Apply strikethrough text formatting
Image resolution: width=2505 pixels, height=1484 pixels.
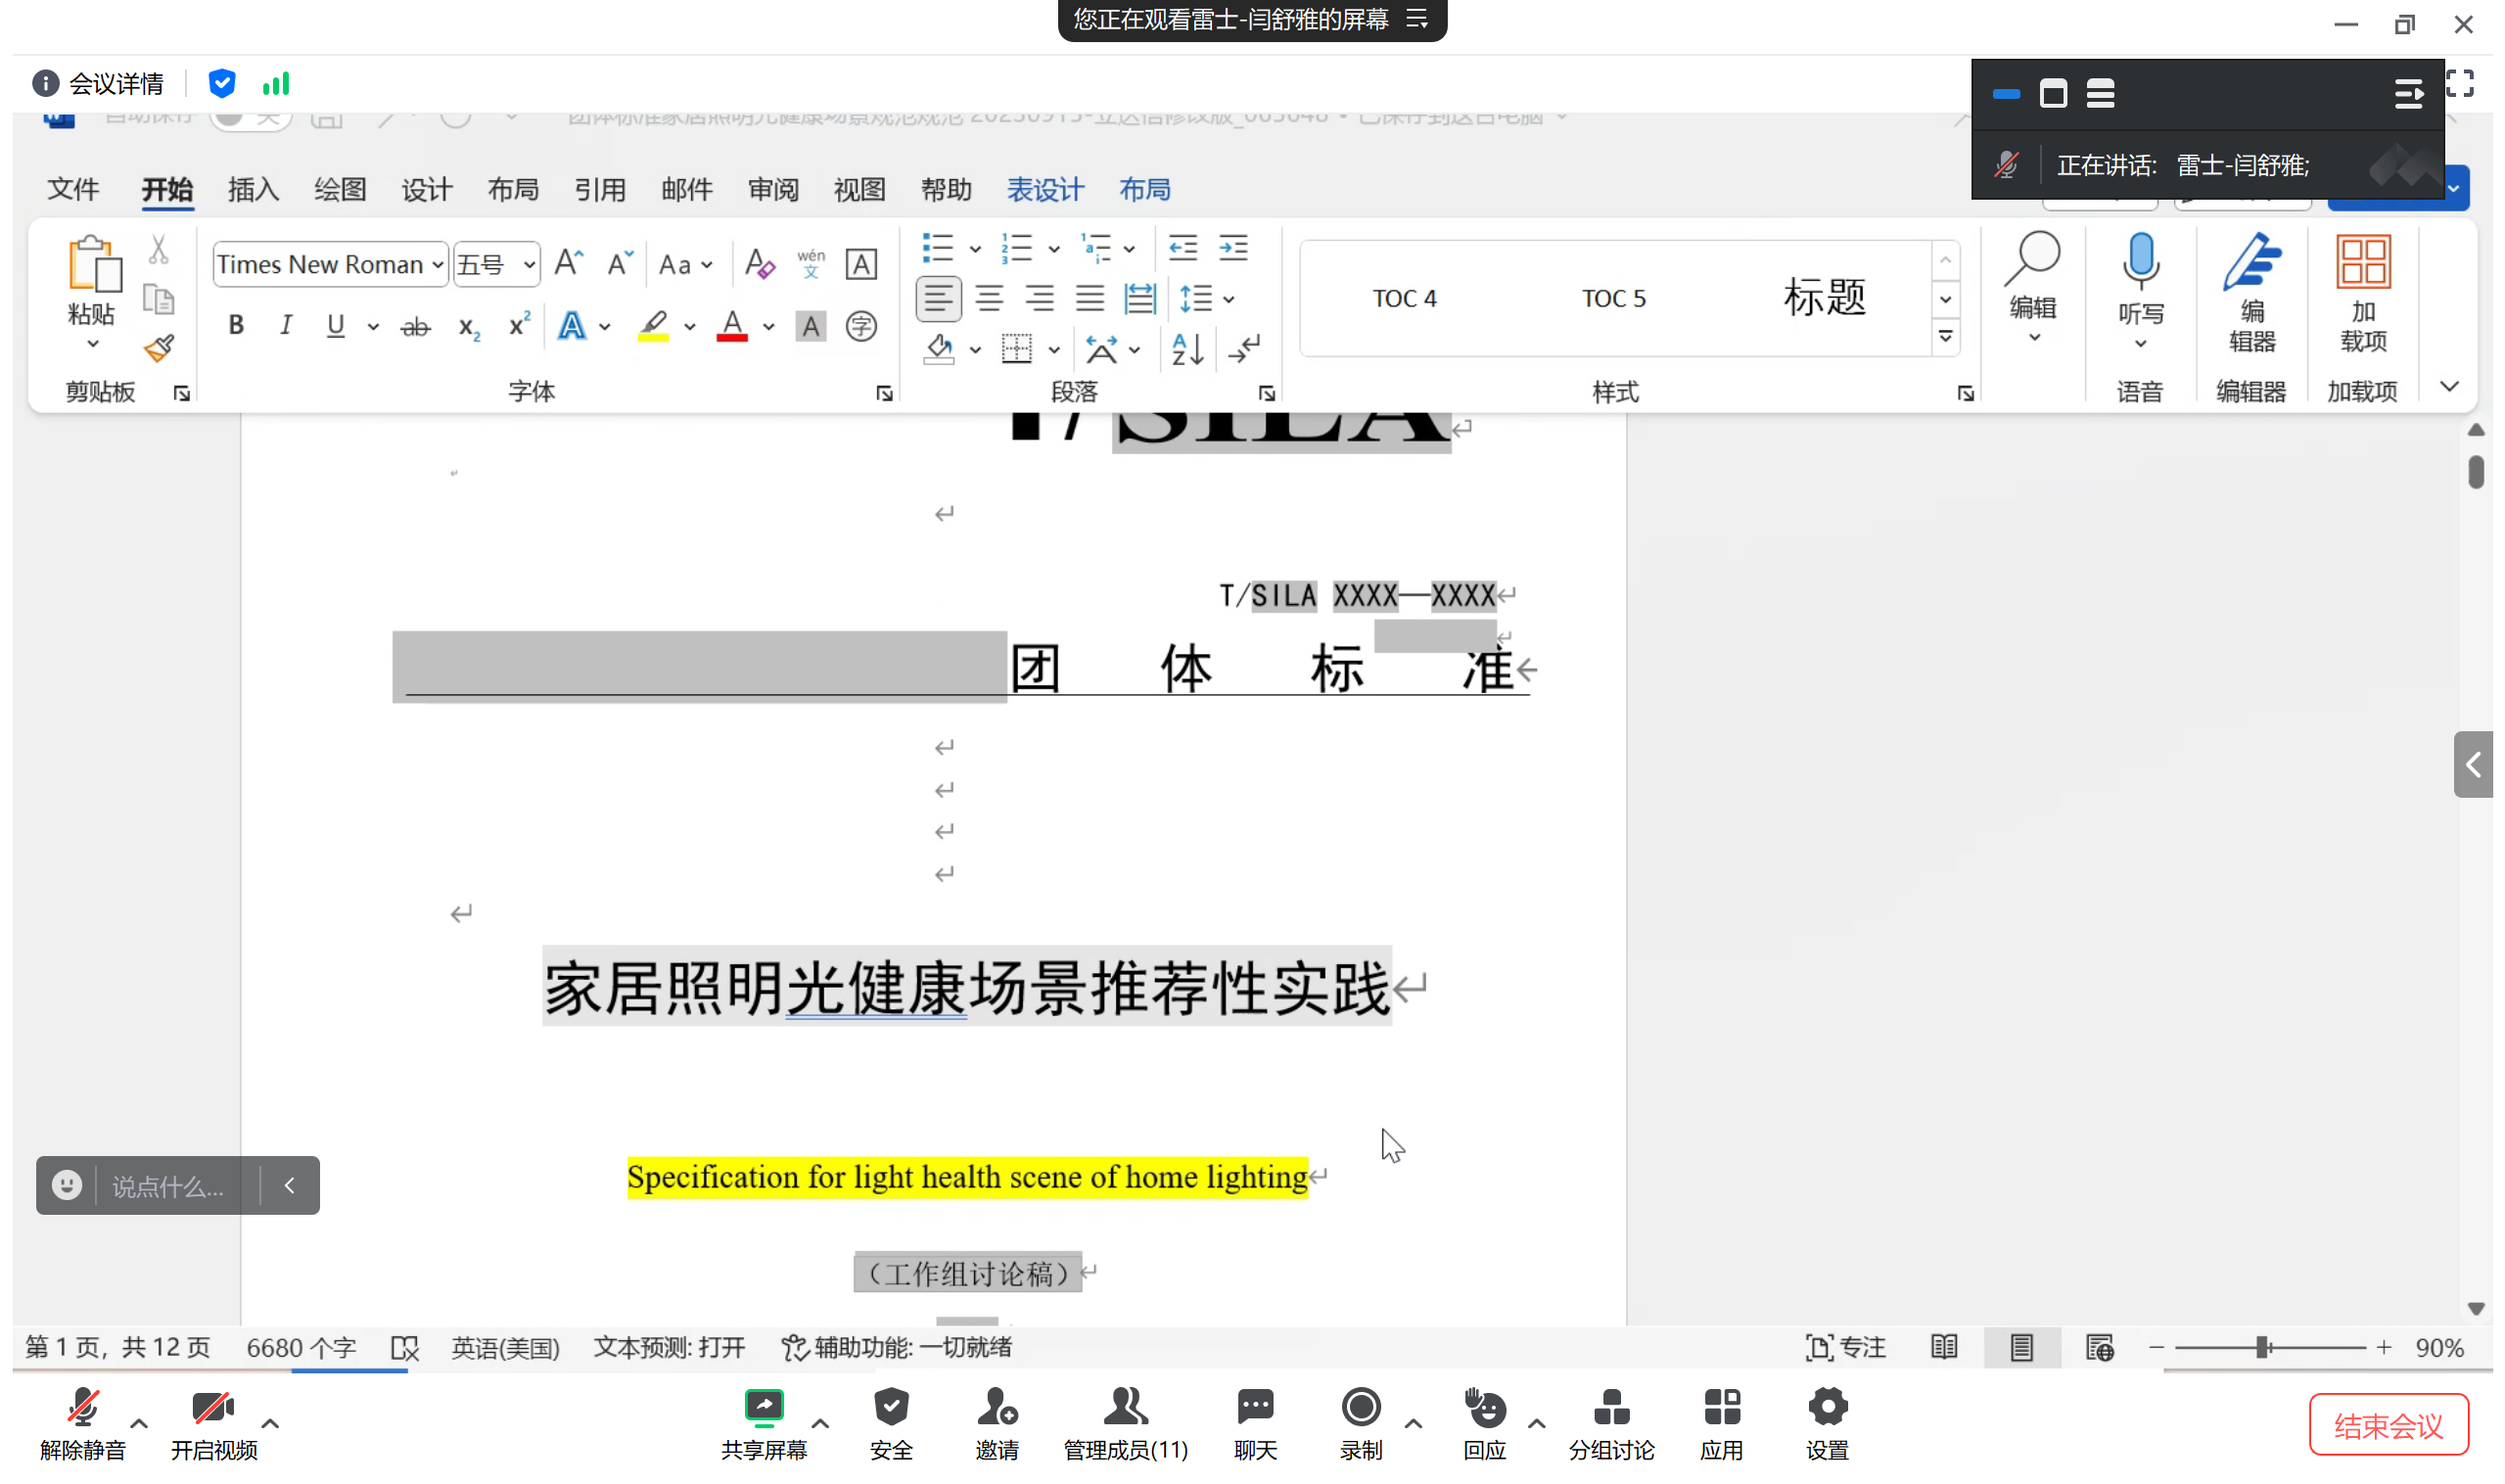(415, 327)
